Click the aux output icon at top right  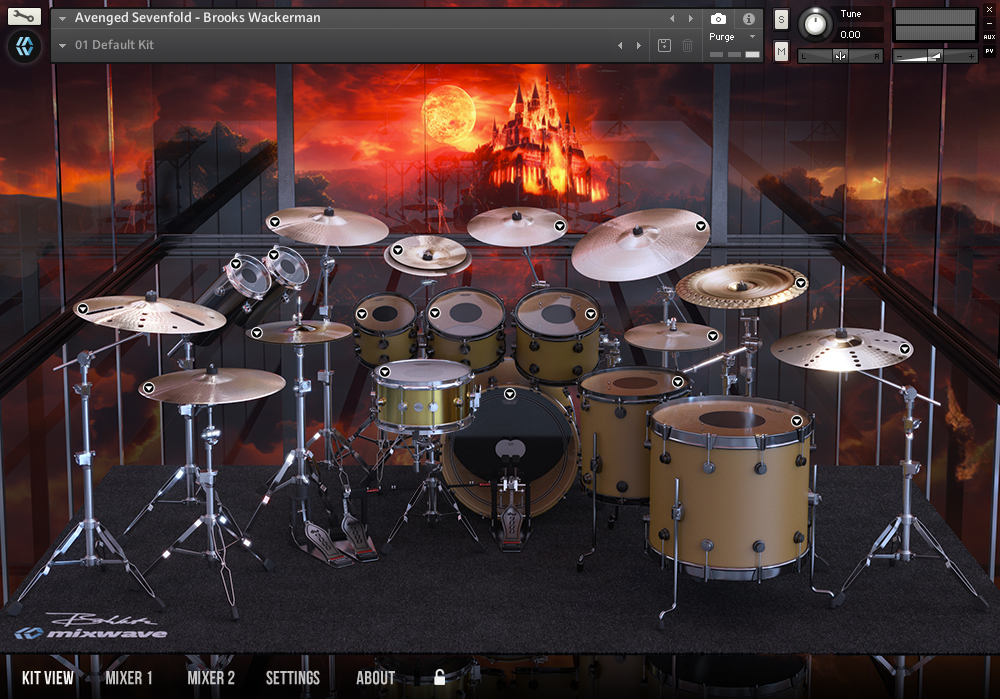coord(988,37)
